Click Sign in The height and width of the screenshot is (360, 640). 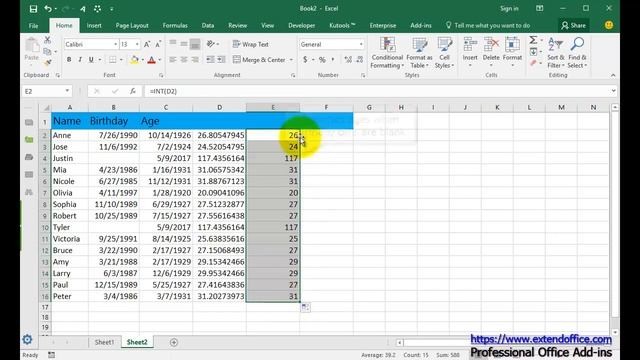pyautogui.click(x=509, y=9)
